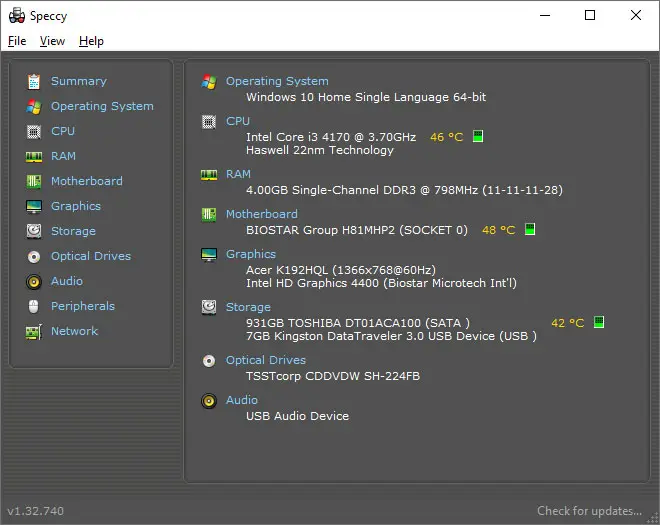Click the Network card icon in sidebar
660x525 pixels.
(34, 332)
